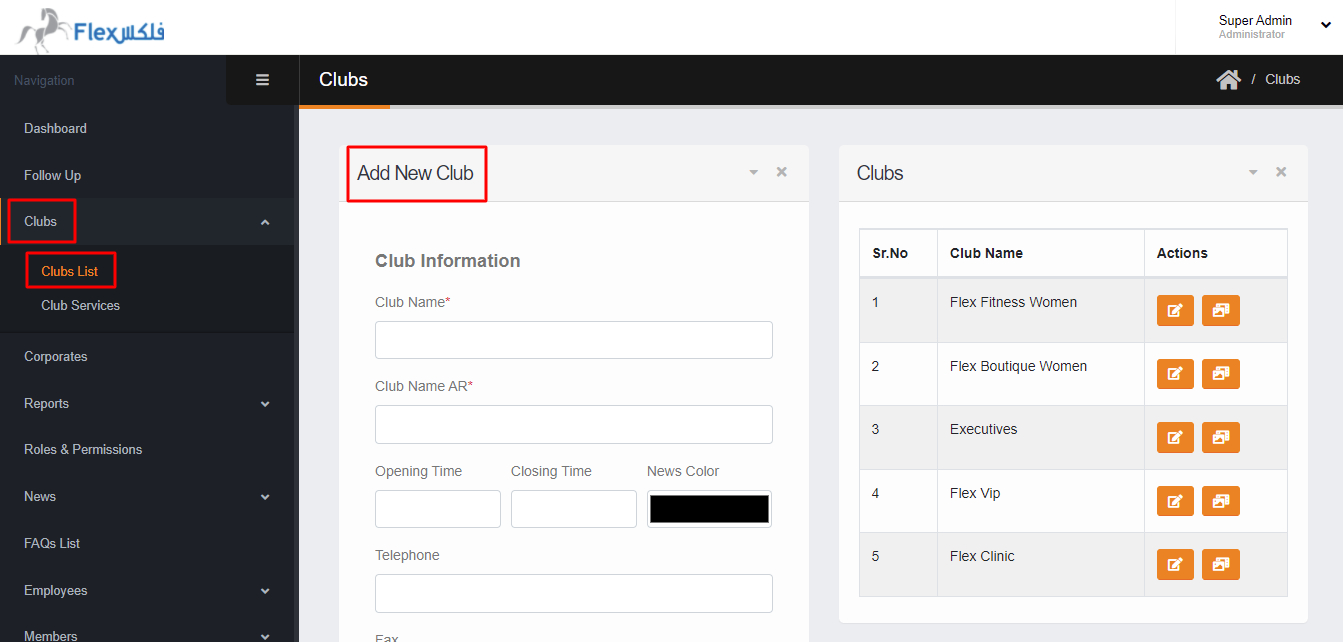Click the edit icon for Flex Clinic

(x=1175, y=564)
